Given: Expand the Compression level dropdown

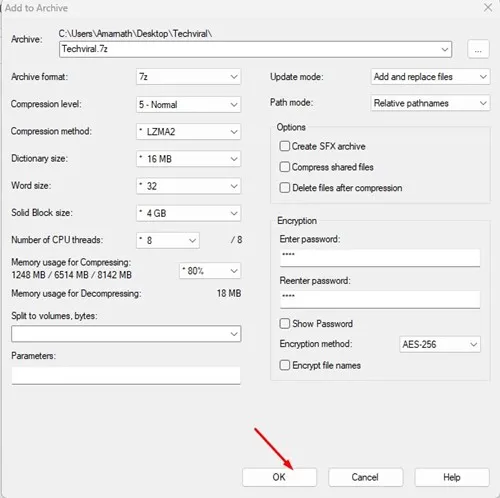Looking at the screenshot, I should coord(188,104).
